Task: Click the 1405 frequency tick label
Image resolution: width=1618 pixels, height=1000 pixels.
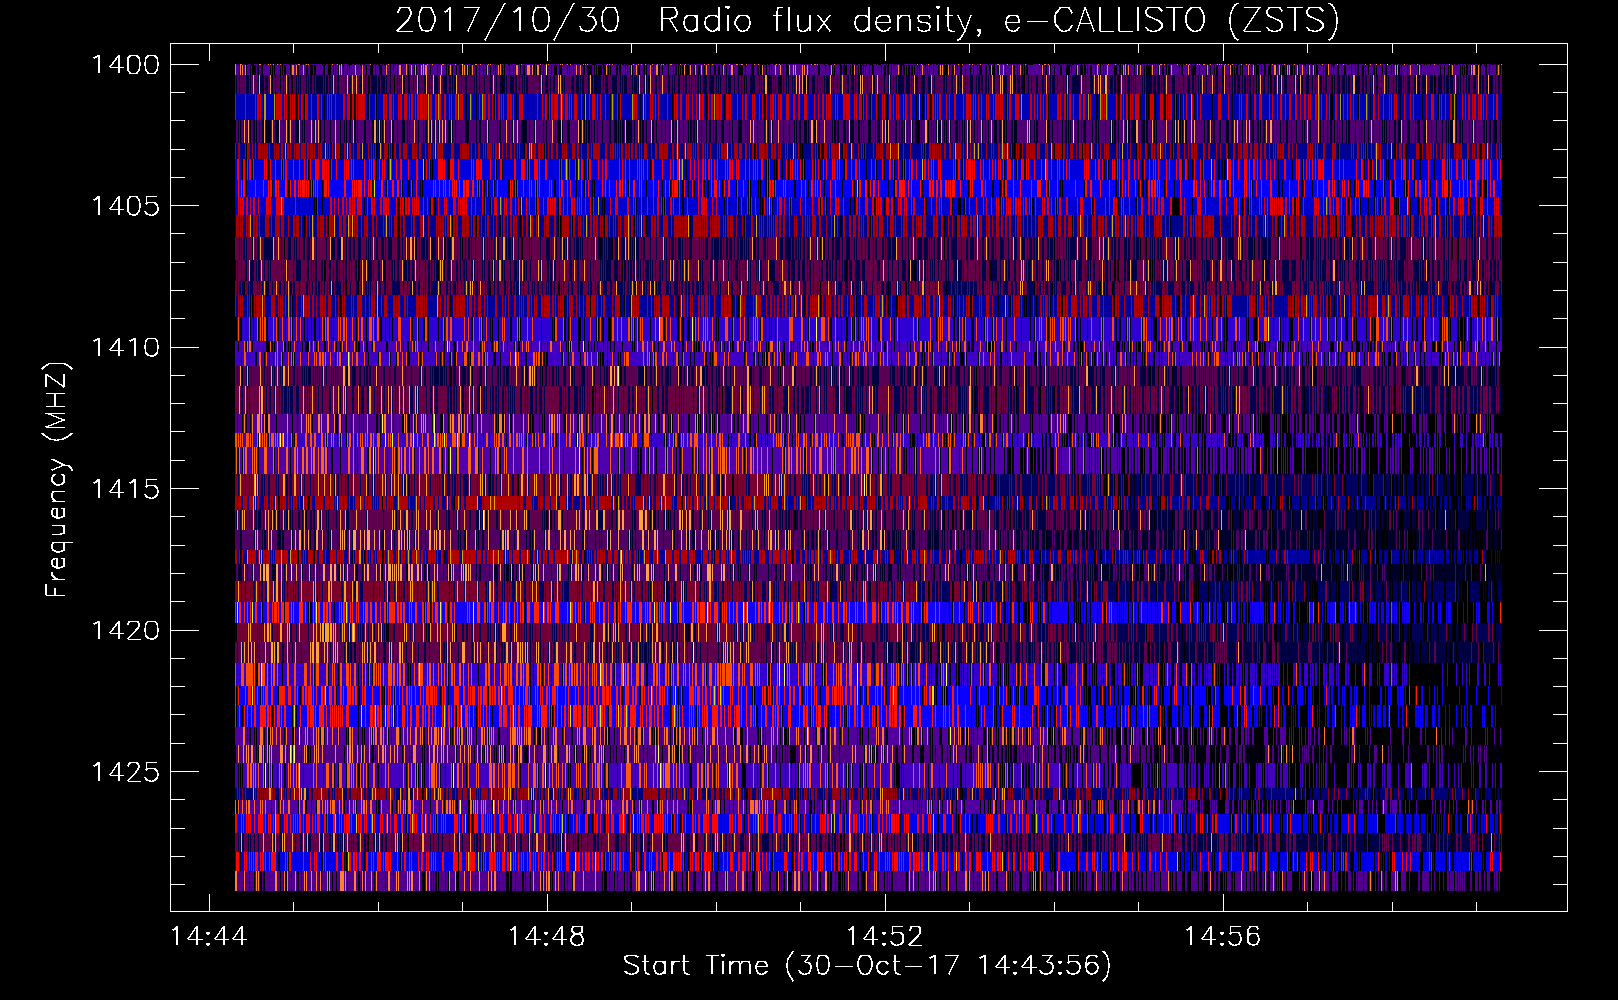Action: pyautogui.click(x=125, y=206)
